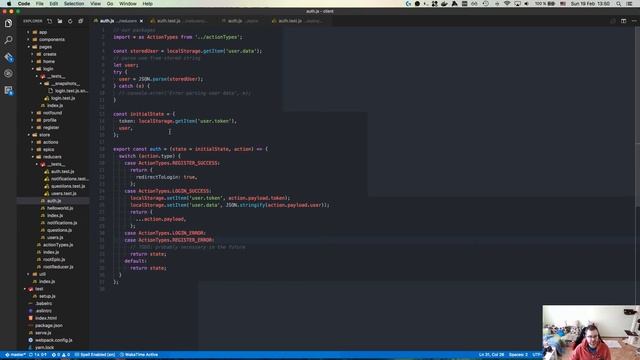Open Notification Center icon in menu bar
The image size is (640, 360).
tap(629, 4)
